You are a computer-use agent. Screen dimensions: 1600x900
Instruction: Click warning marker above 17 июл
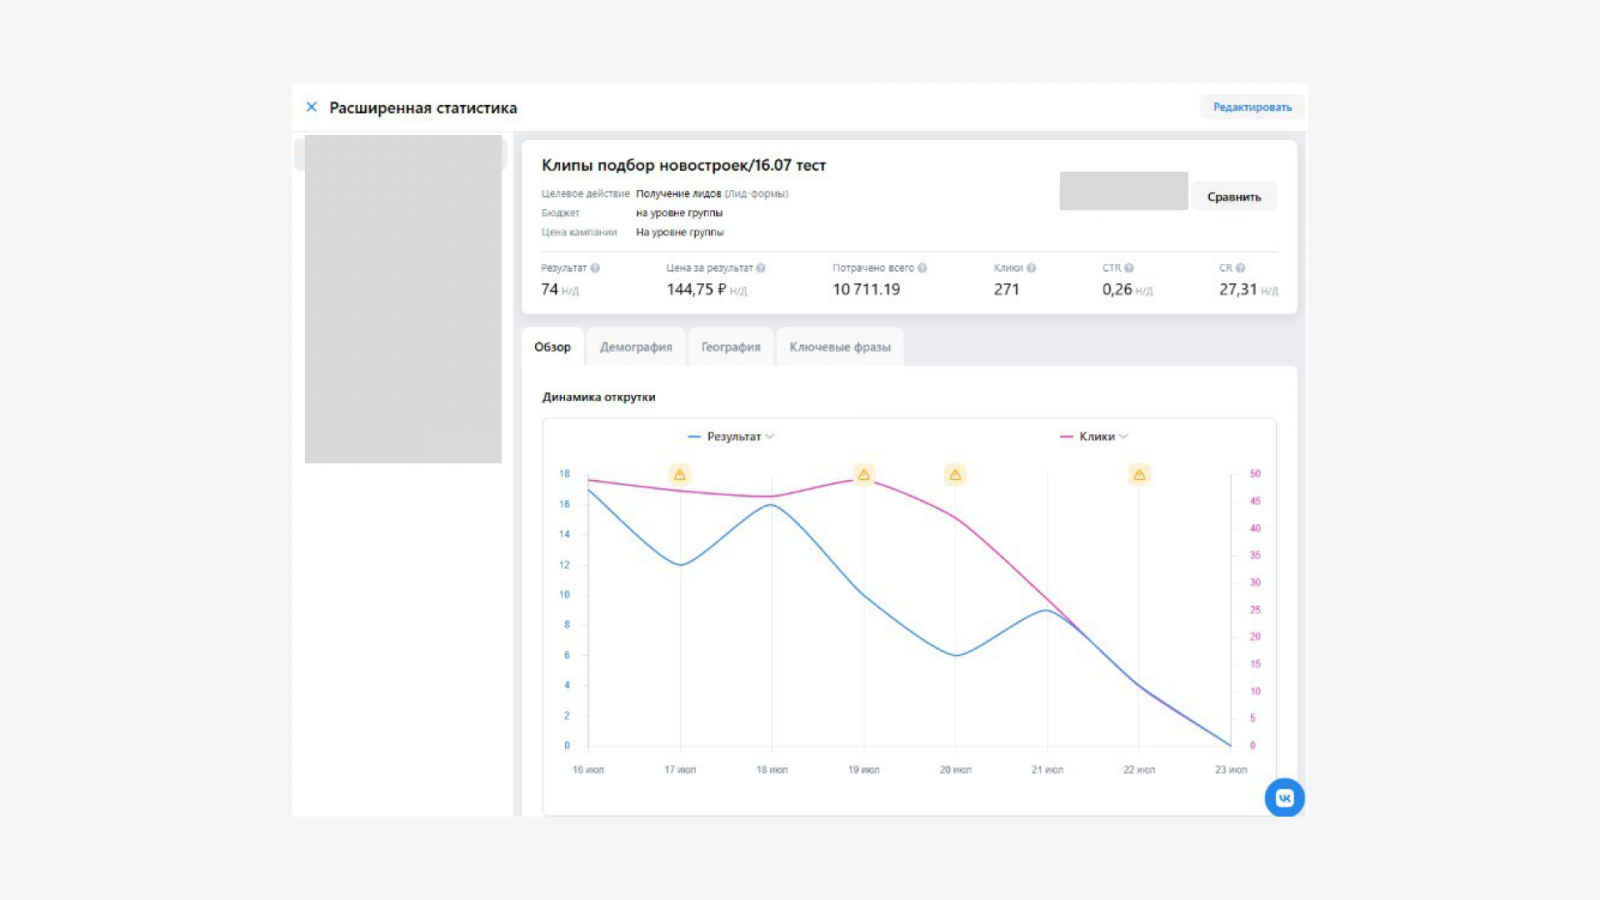tap(680, 475)
